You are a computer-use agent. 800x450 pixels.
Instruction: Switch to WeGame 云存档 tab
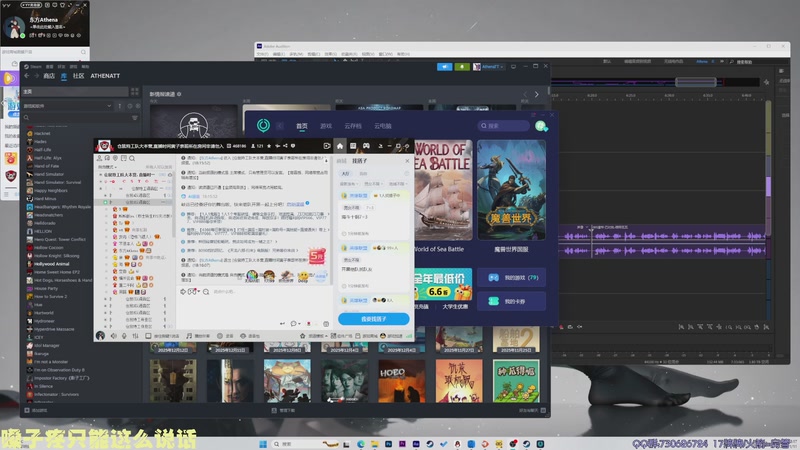353,126
